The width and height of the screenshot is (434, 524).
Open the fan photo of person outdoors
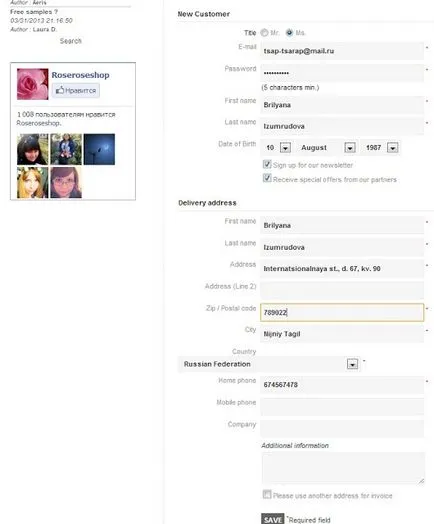[x=66, y=149]
